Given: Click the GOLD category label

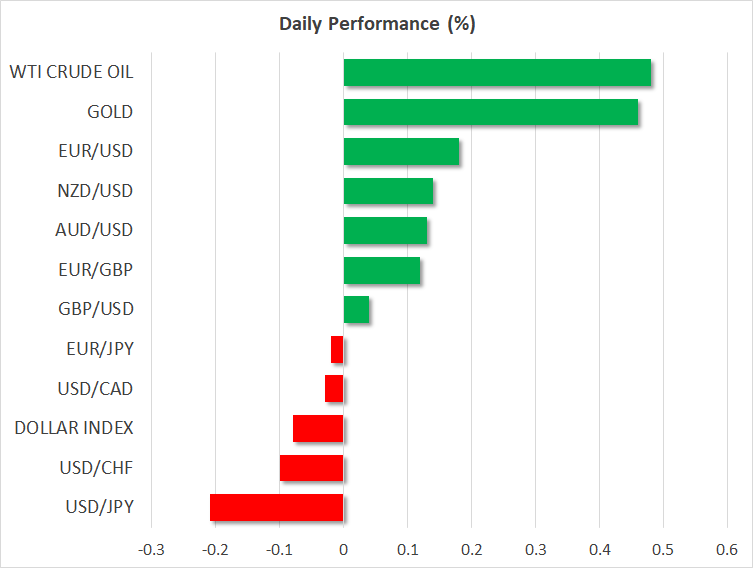Looking at the screenshot, I should 111,112.
